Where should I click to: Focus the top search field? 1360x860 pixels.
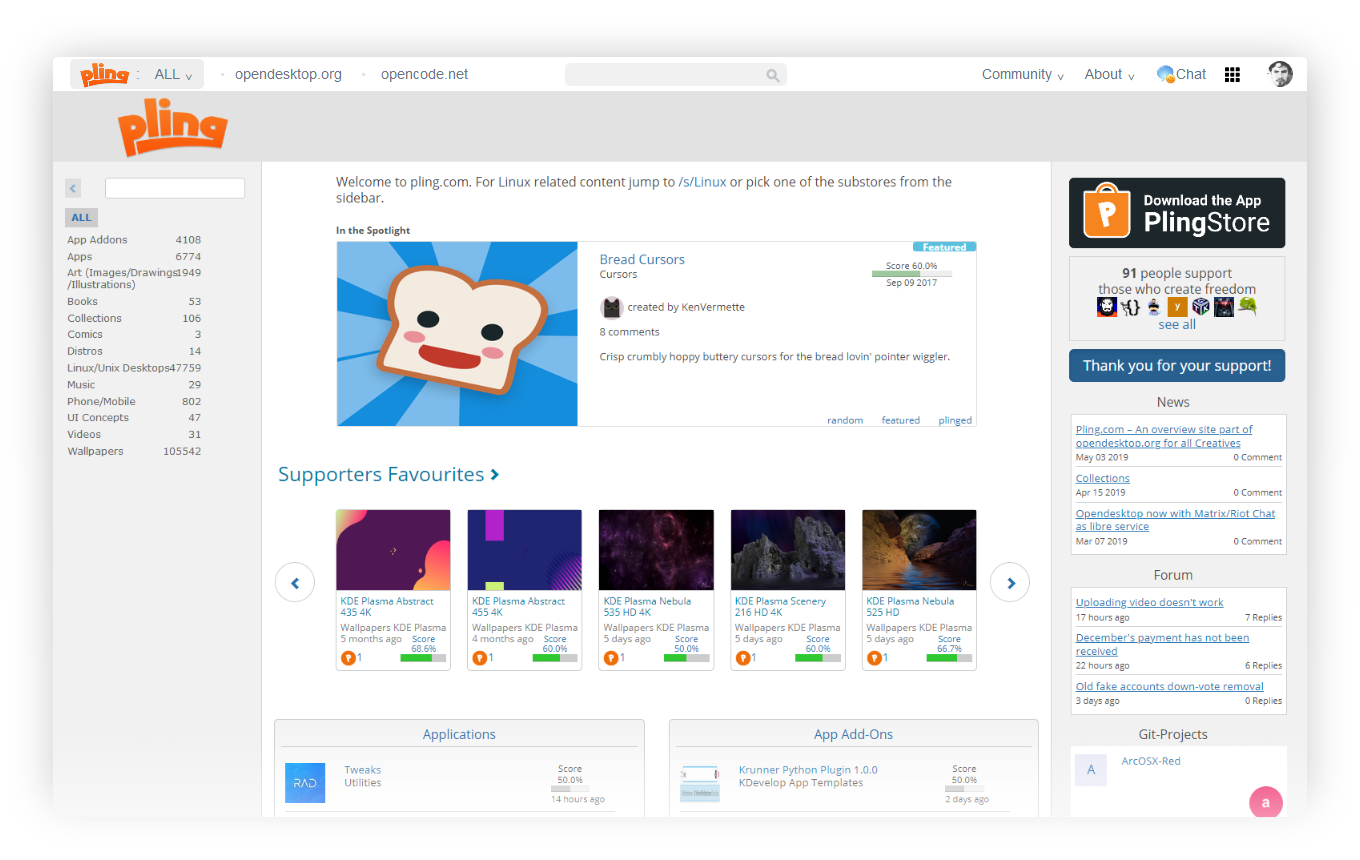[x=676, y=75]
